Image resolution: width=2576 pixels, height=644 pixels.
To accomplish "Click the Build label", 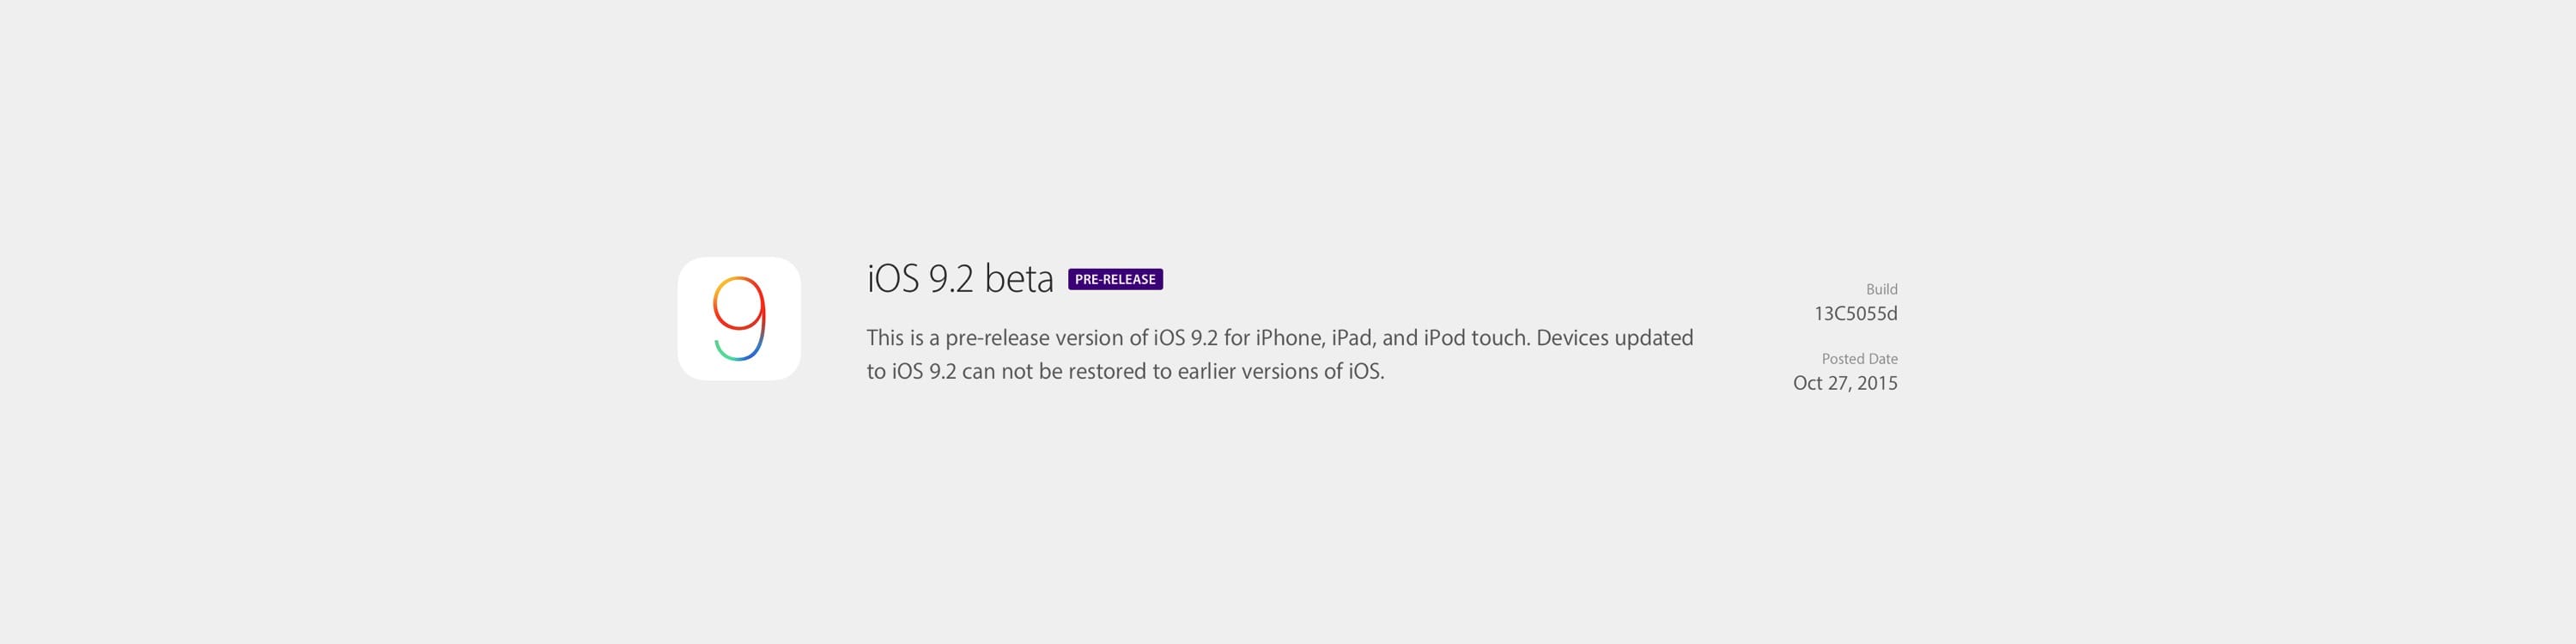I will click(1881, 289).
